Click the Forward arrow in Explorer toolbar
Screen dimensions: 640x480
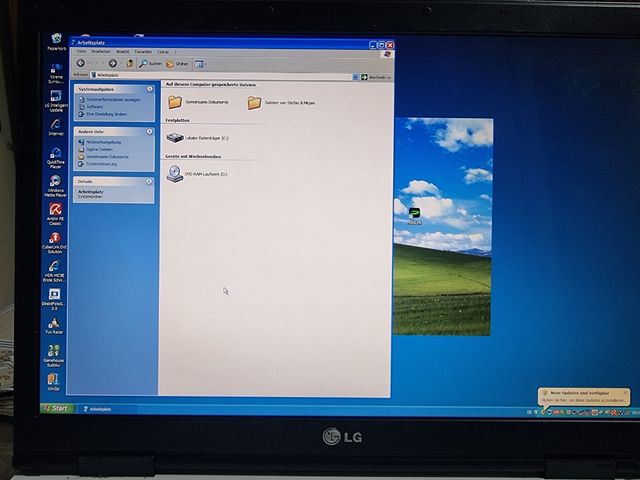click(113, 63)
